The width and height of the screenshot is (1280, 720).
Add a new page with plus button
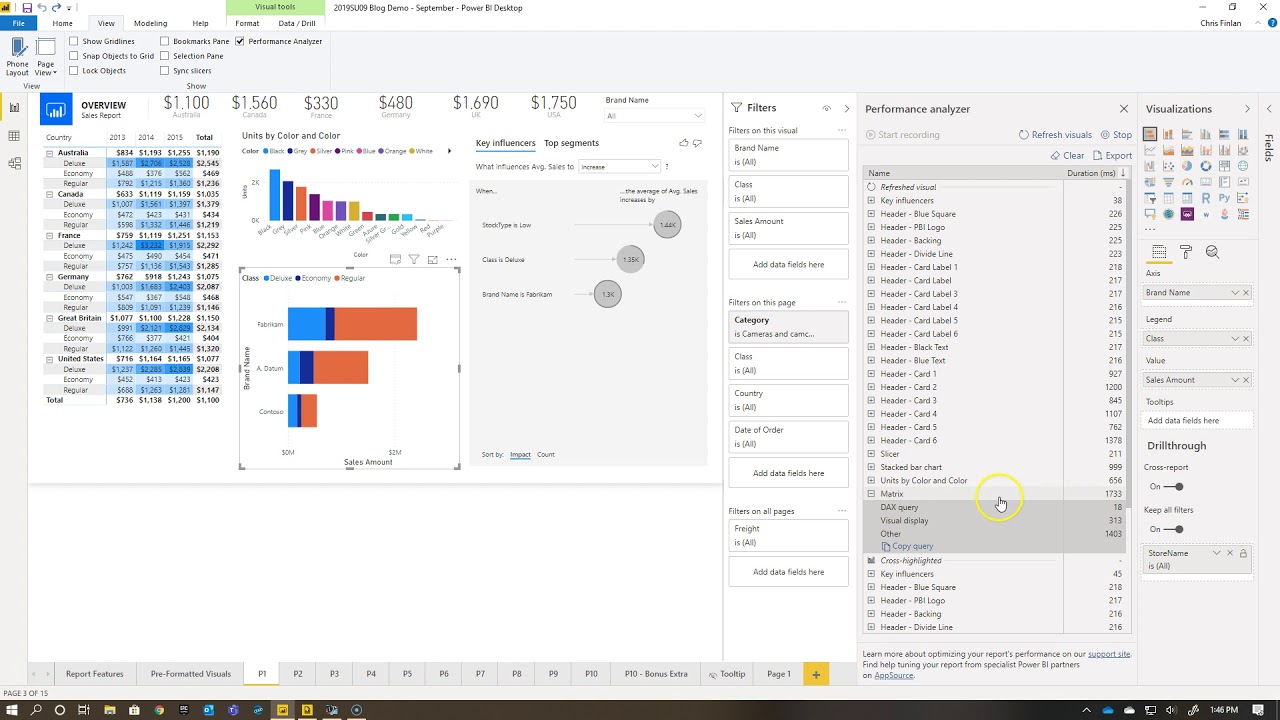(x=816, y=674)
